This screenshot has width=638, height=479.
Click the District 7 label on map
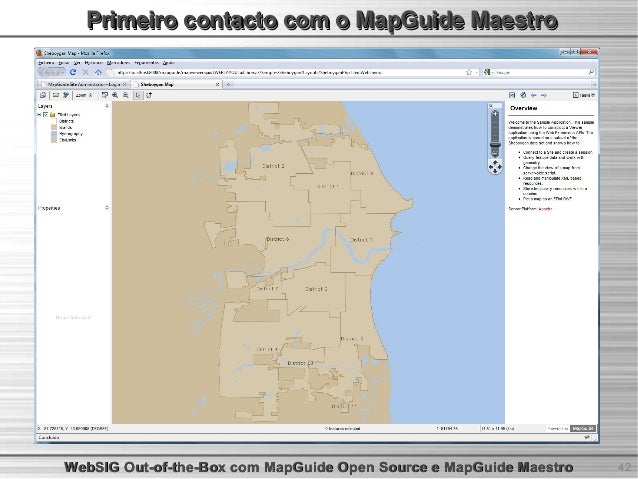coord(361,240)
